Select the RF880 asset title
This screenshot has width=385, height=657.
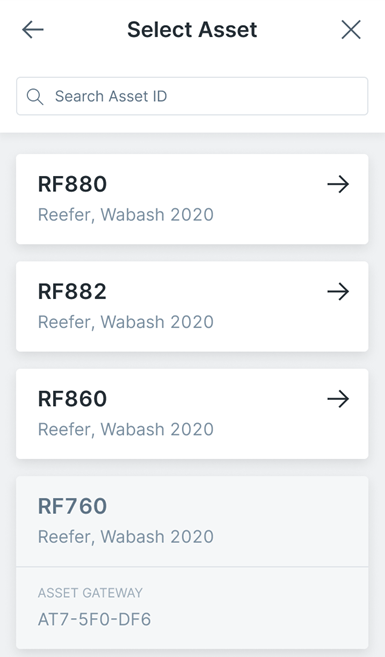pyautogui.click(x=72, y=184)
